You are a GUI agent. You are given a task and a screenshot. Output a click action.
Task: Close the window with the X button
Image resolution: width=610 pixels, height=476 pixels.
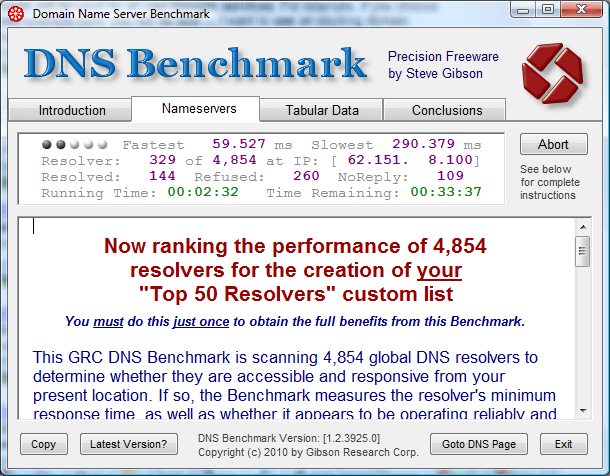pos(582,10)
